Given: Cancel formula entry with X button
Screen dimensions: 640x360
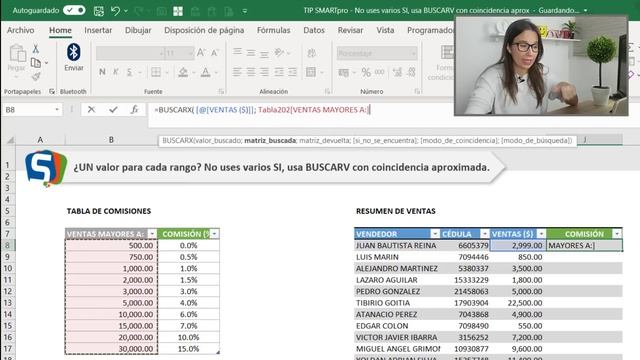Looking at the screenshot, I should coord(91,109).
